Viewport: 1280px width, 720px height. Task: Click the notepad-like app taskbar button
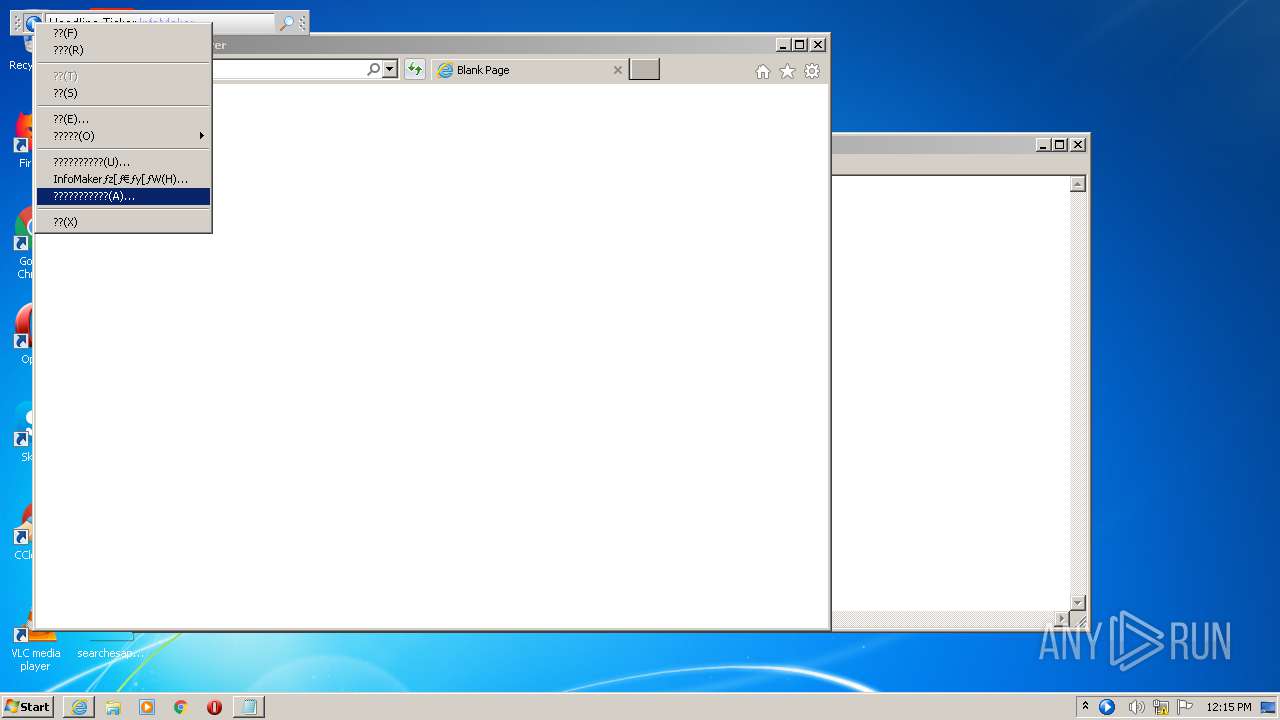[249, 707]
